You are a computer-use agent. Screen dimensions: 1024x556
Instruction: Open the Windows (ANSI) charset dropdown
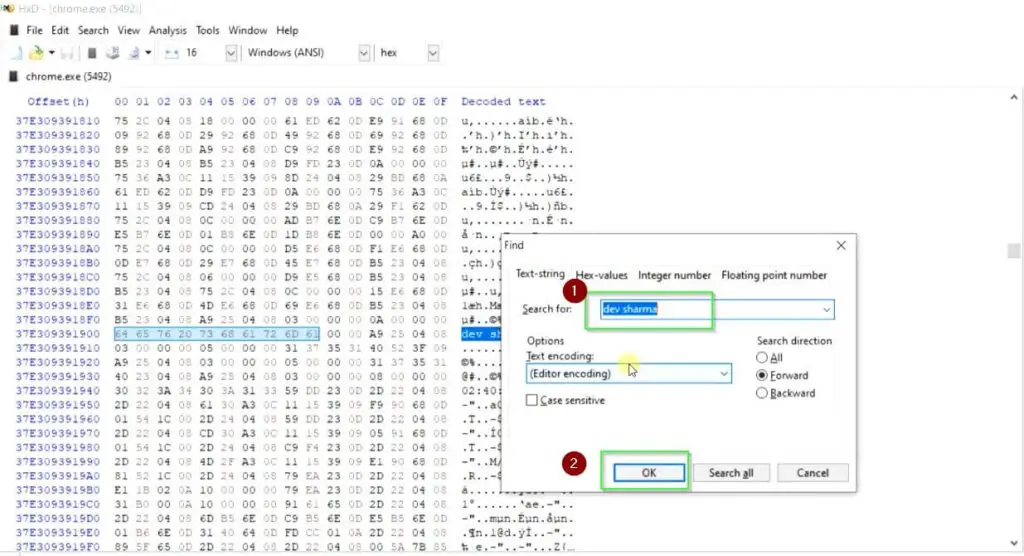364,53
